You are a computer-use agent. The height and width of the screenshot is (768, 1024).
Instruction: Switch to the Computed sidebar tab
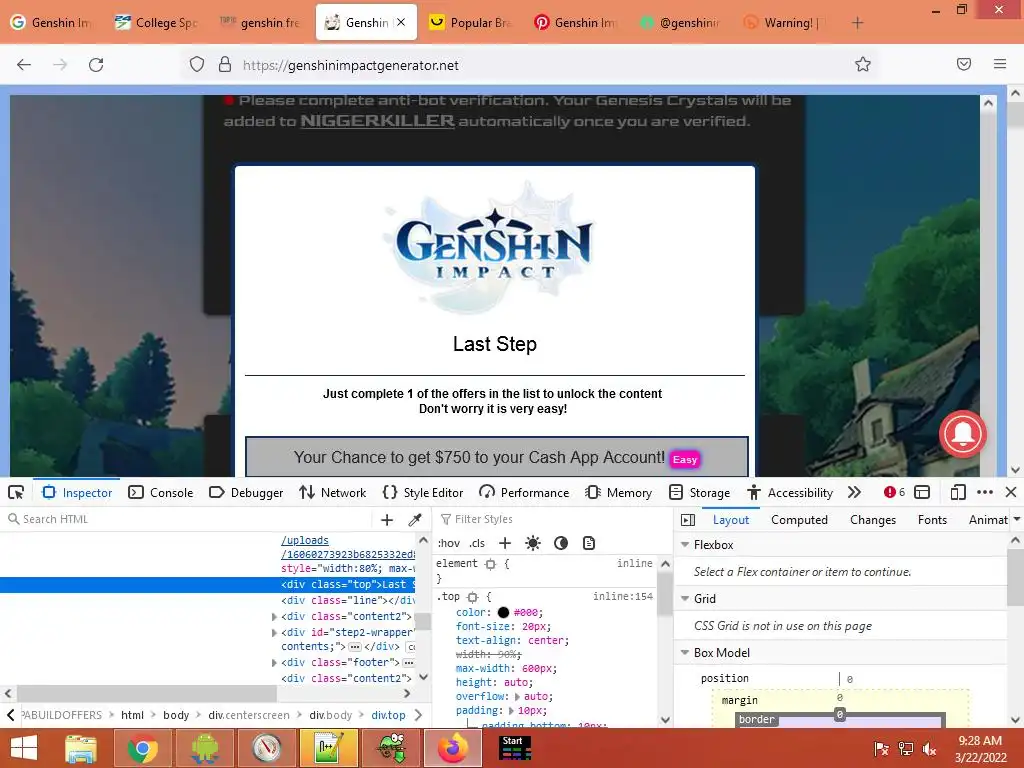(x=799, y=520)
